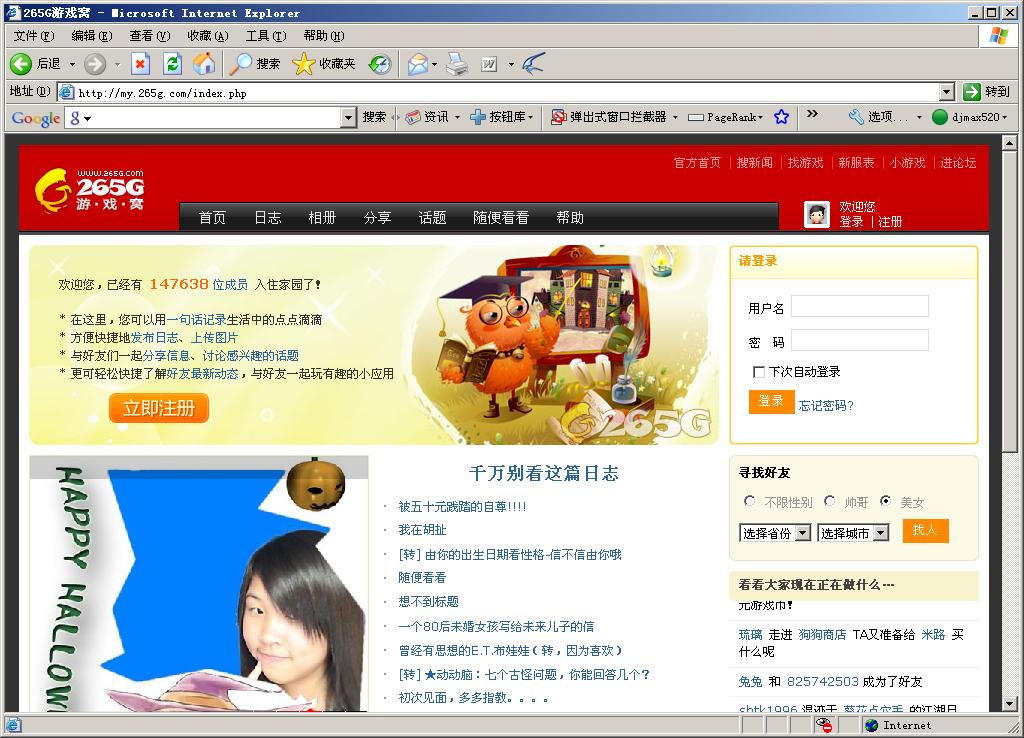Expand the Google toolbar chevron overflow

(812, 114)
